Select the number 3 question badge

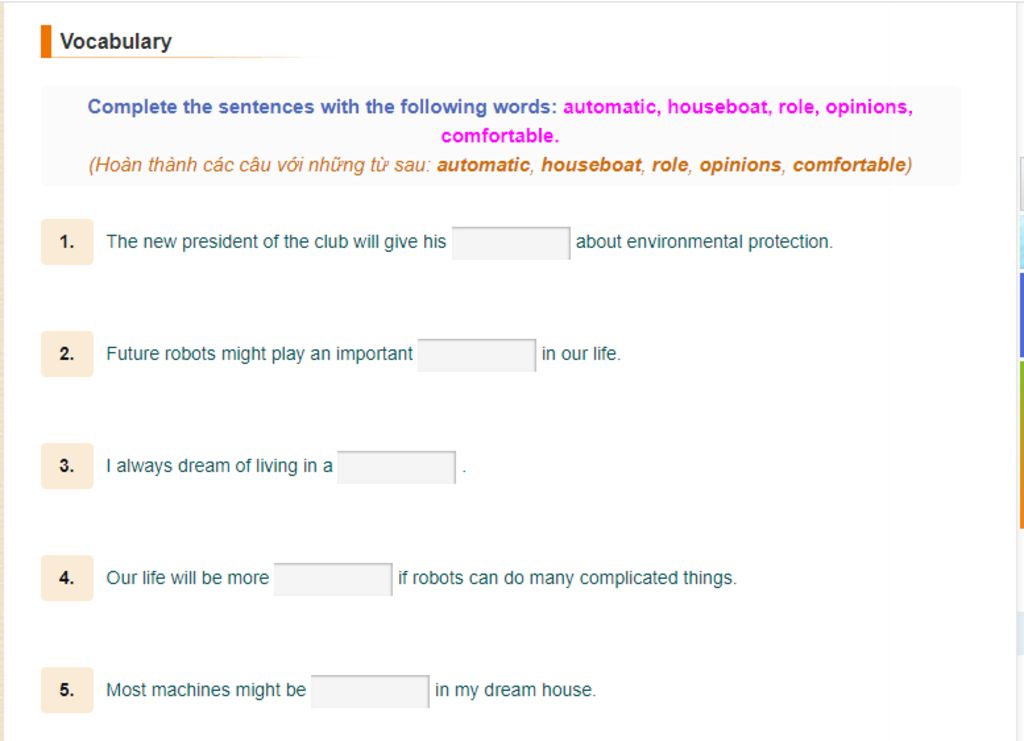pos(67,466)
